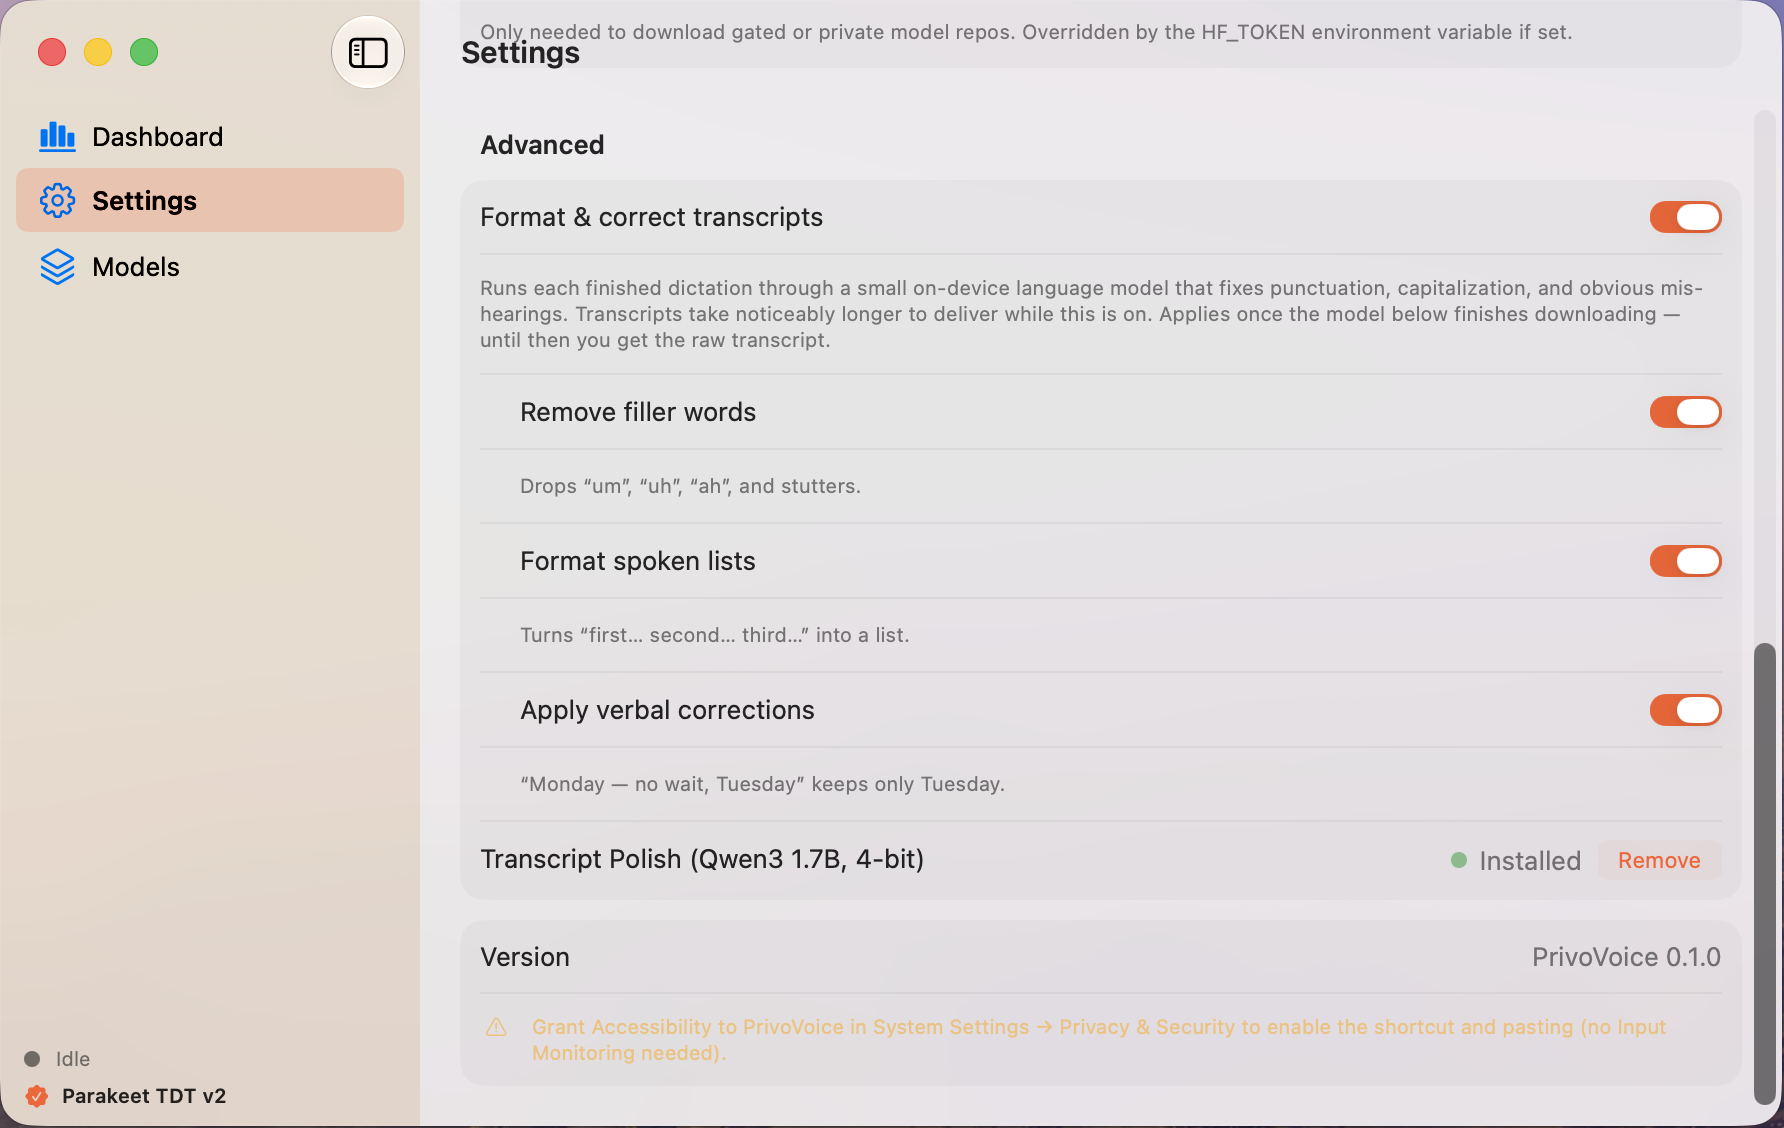
Task: Click the Drops um, uh, ah description
Action: click(x=690, y=486)
